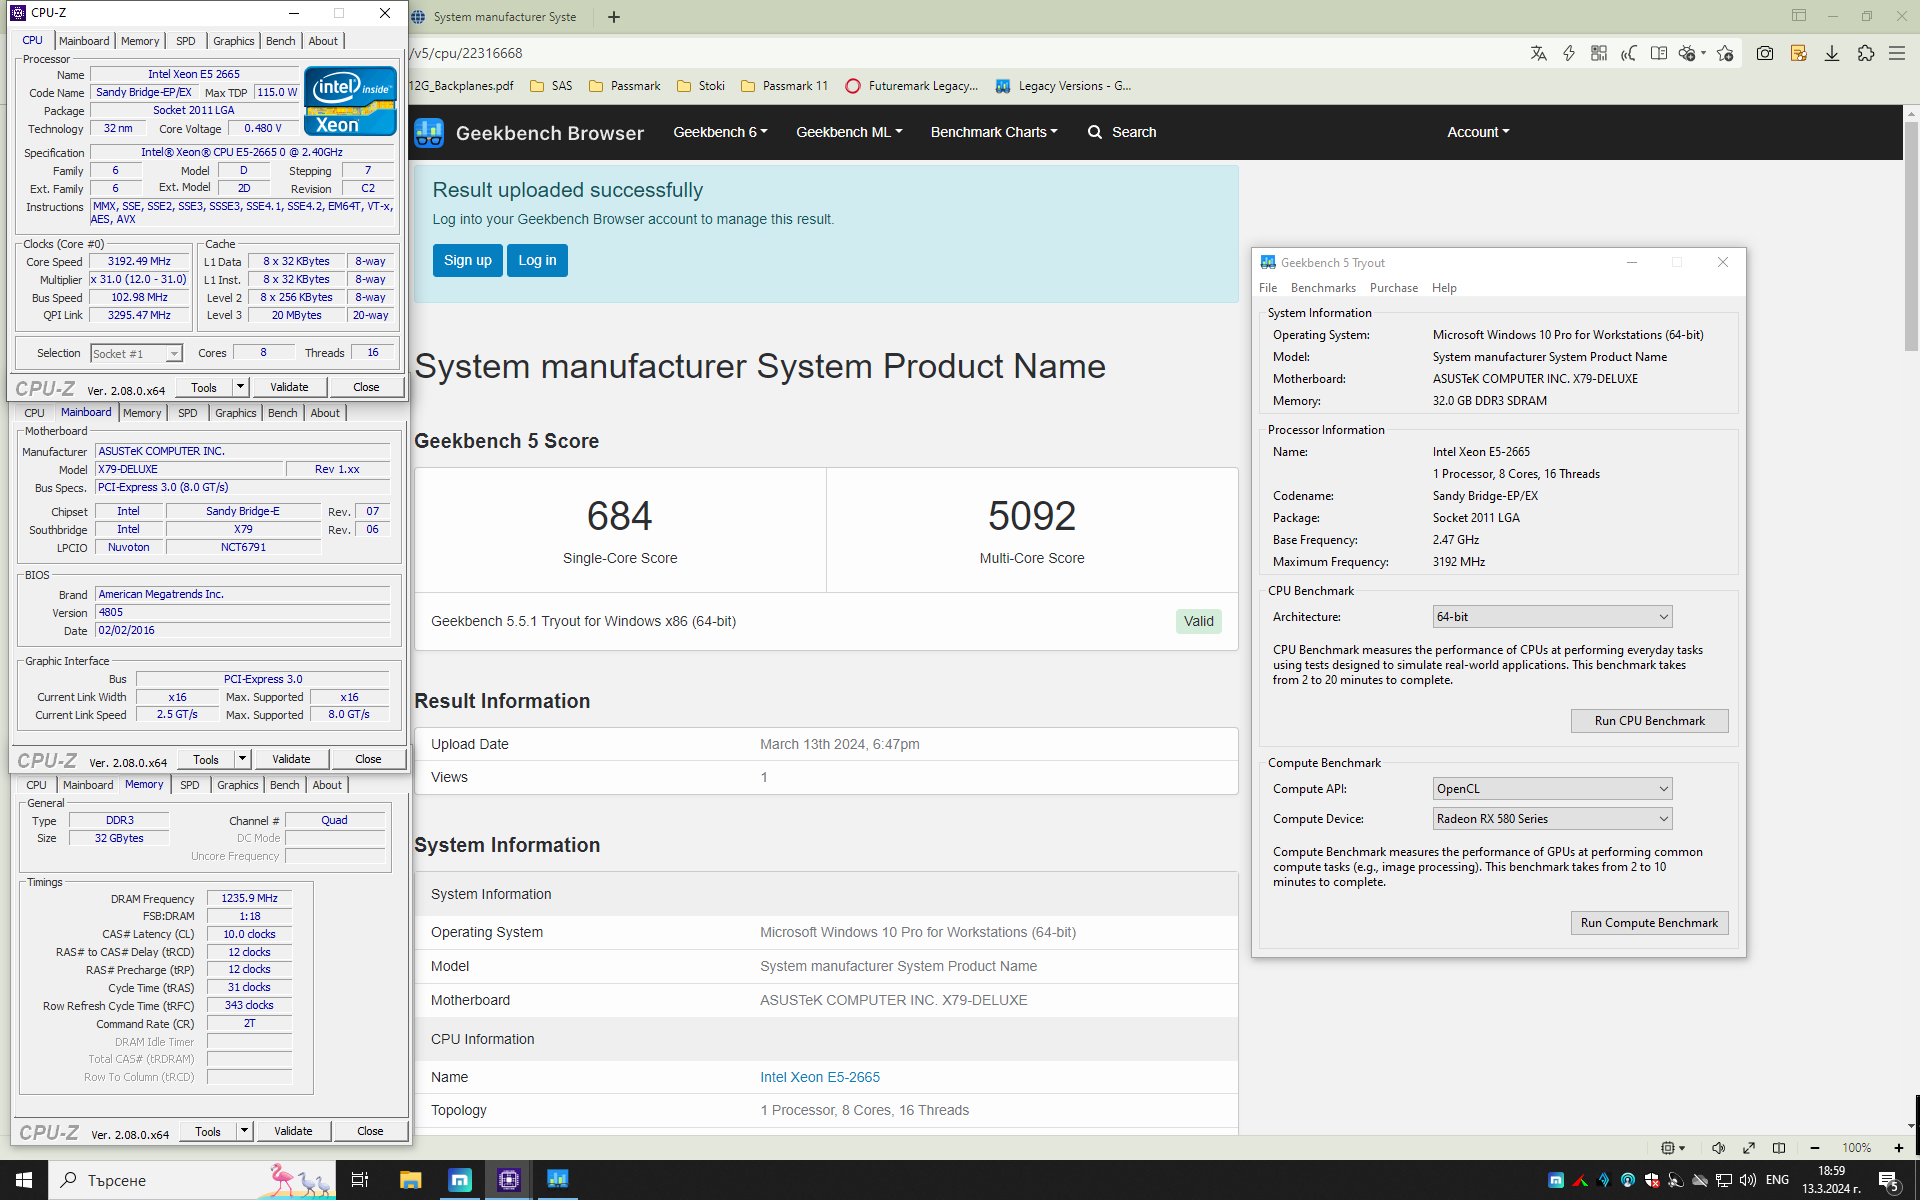This screenshot has height=1200, width=1920.
Task: Open the CPU-Z icon on the taskbar
Action: 508,1180
